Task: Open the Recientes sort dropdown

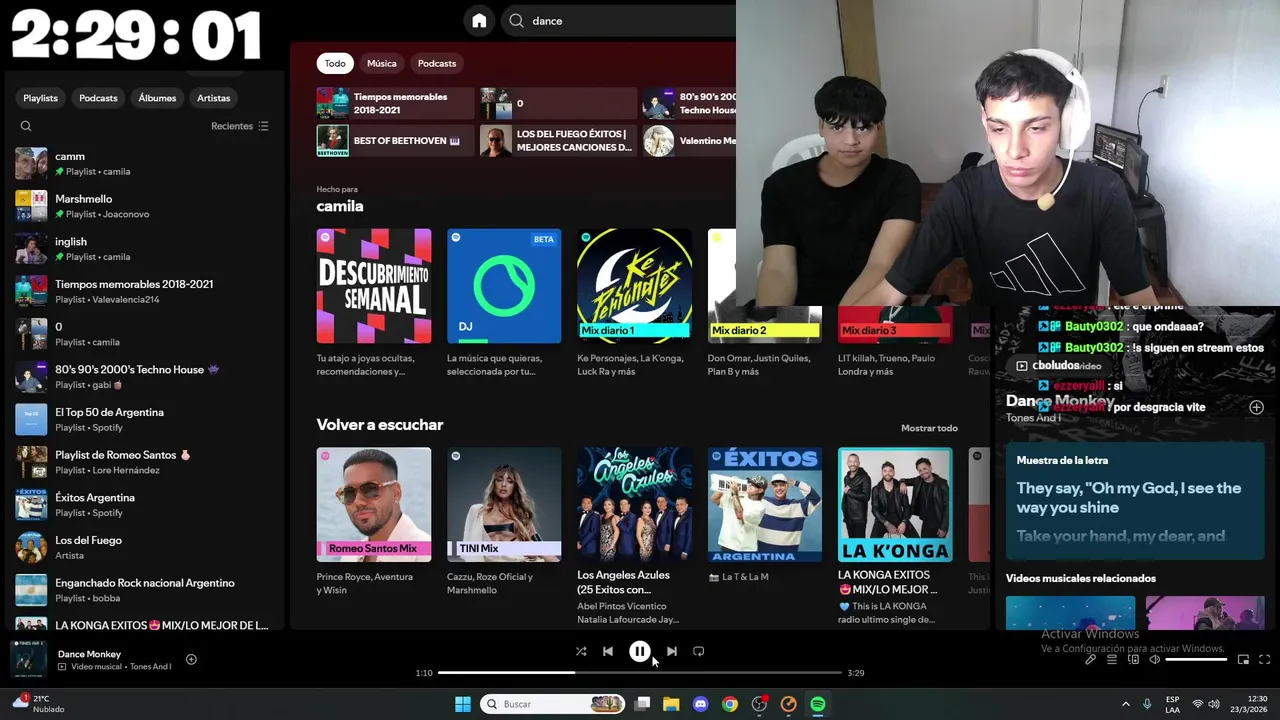Action: tap(240, 126)
